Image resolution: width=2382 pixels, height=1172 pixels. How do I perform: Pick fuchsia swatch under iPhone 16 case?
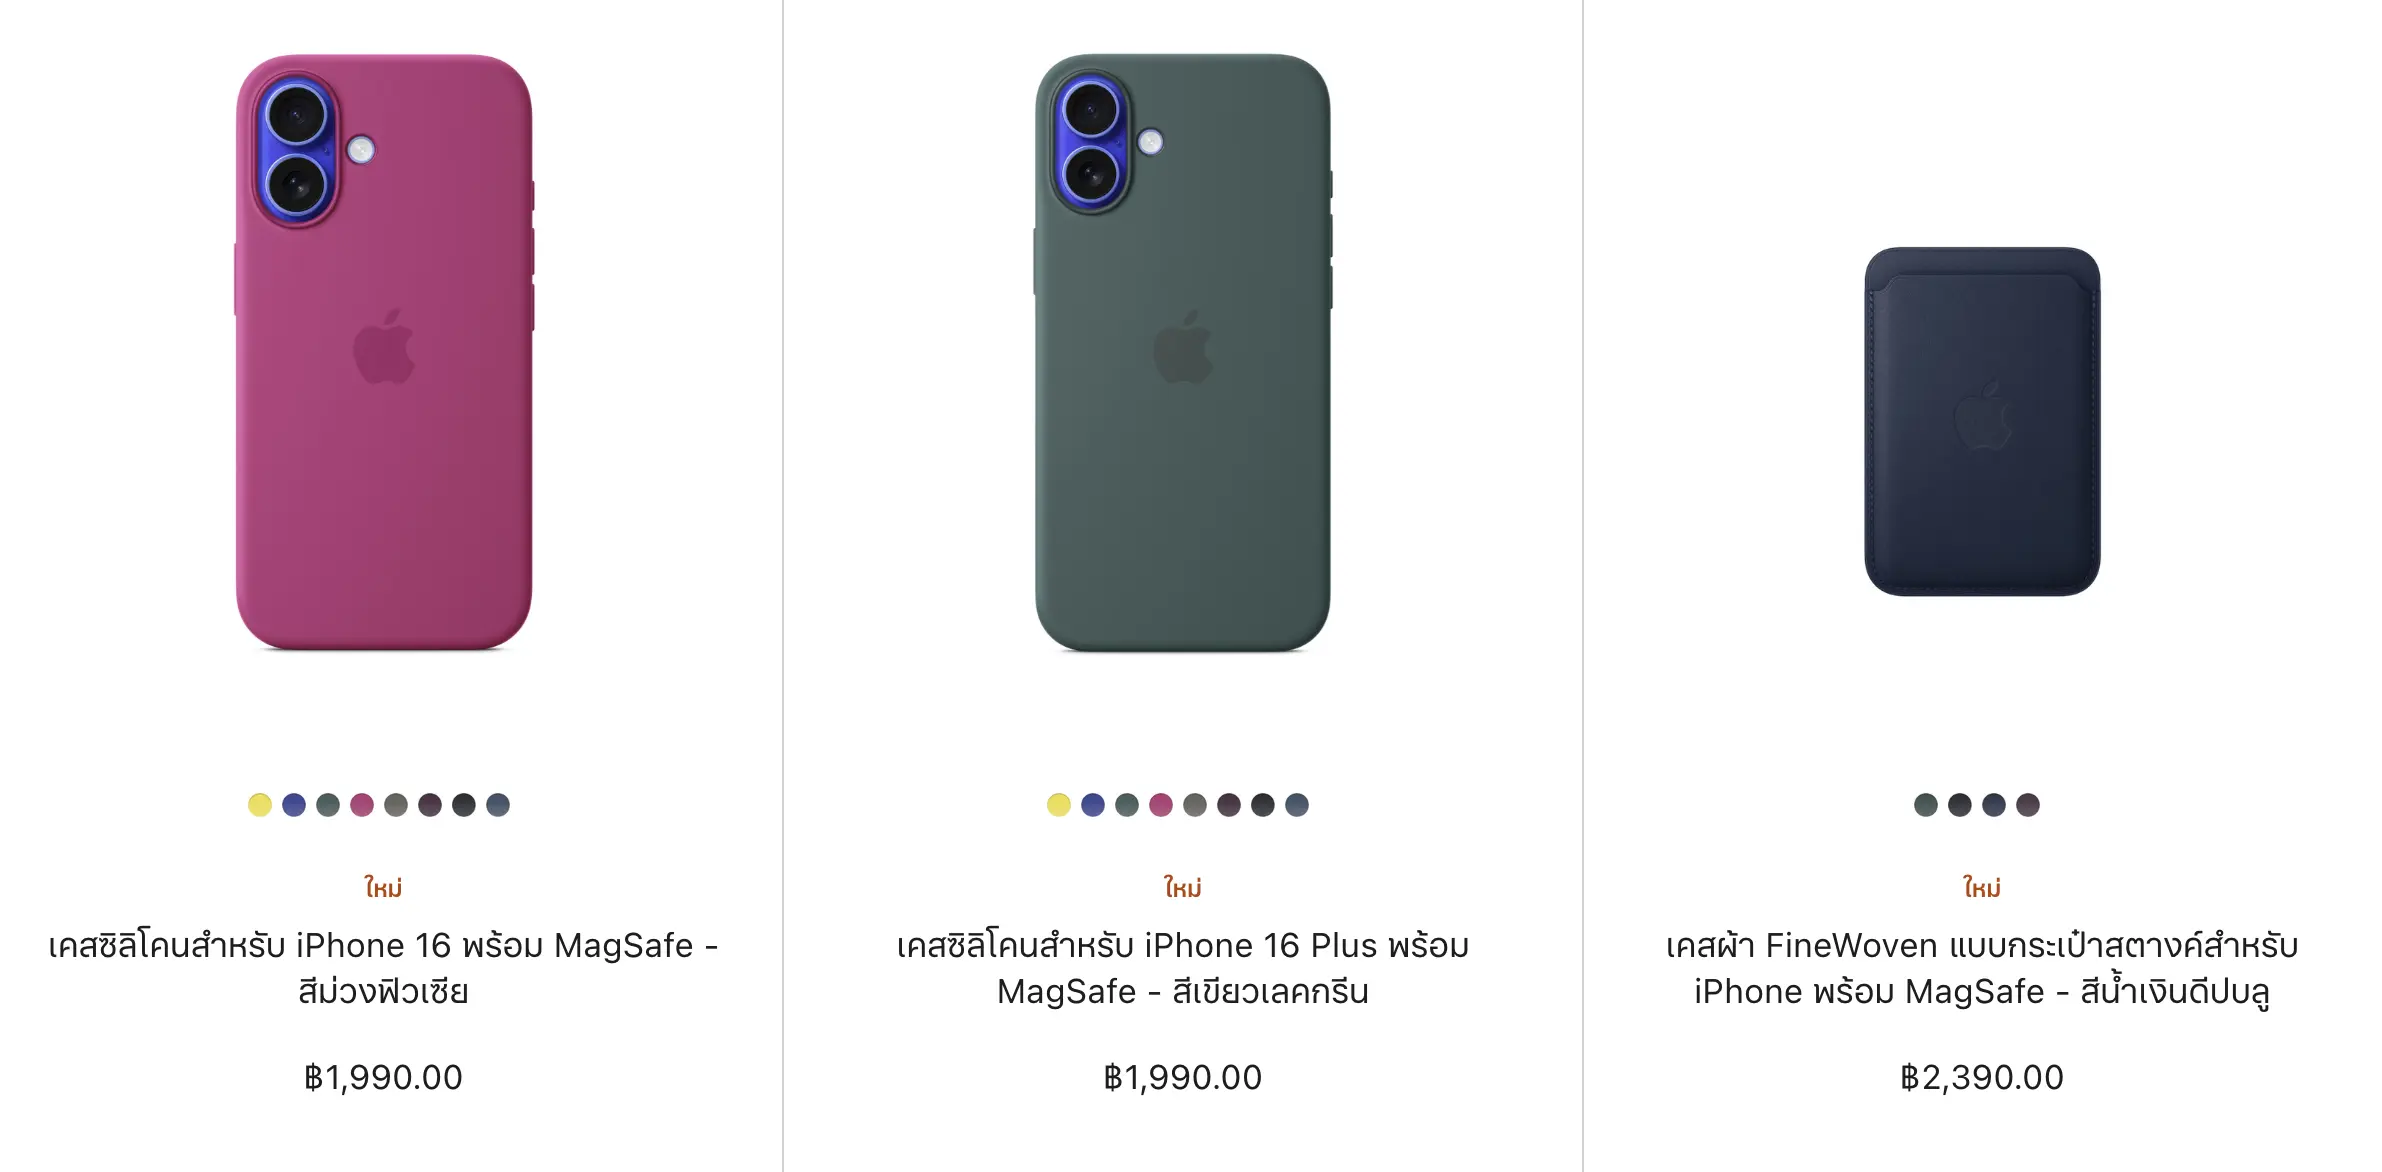(x=362, y=805)
